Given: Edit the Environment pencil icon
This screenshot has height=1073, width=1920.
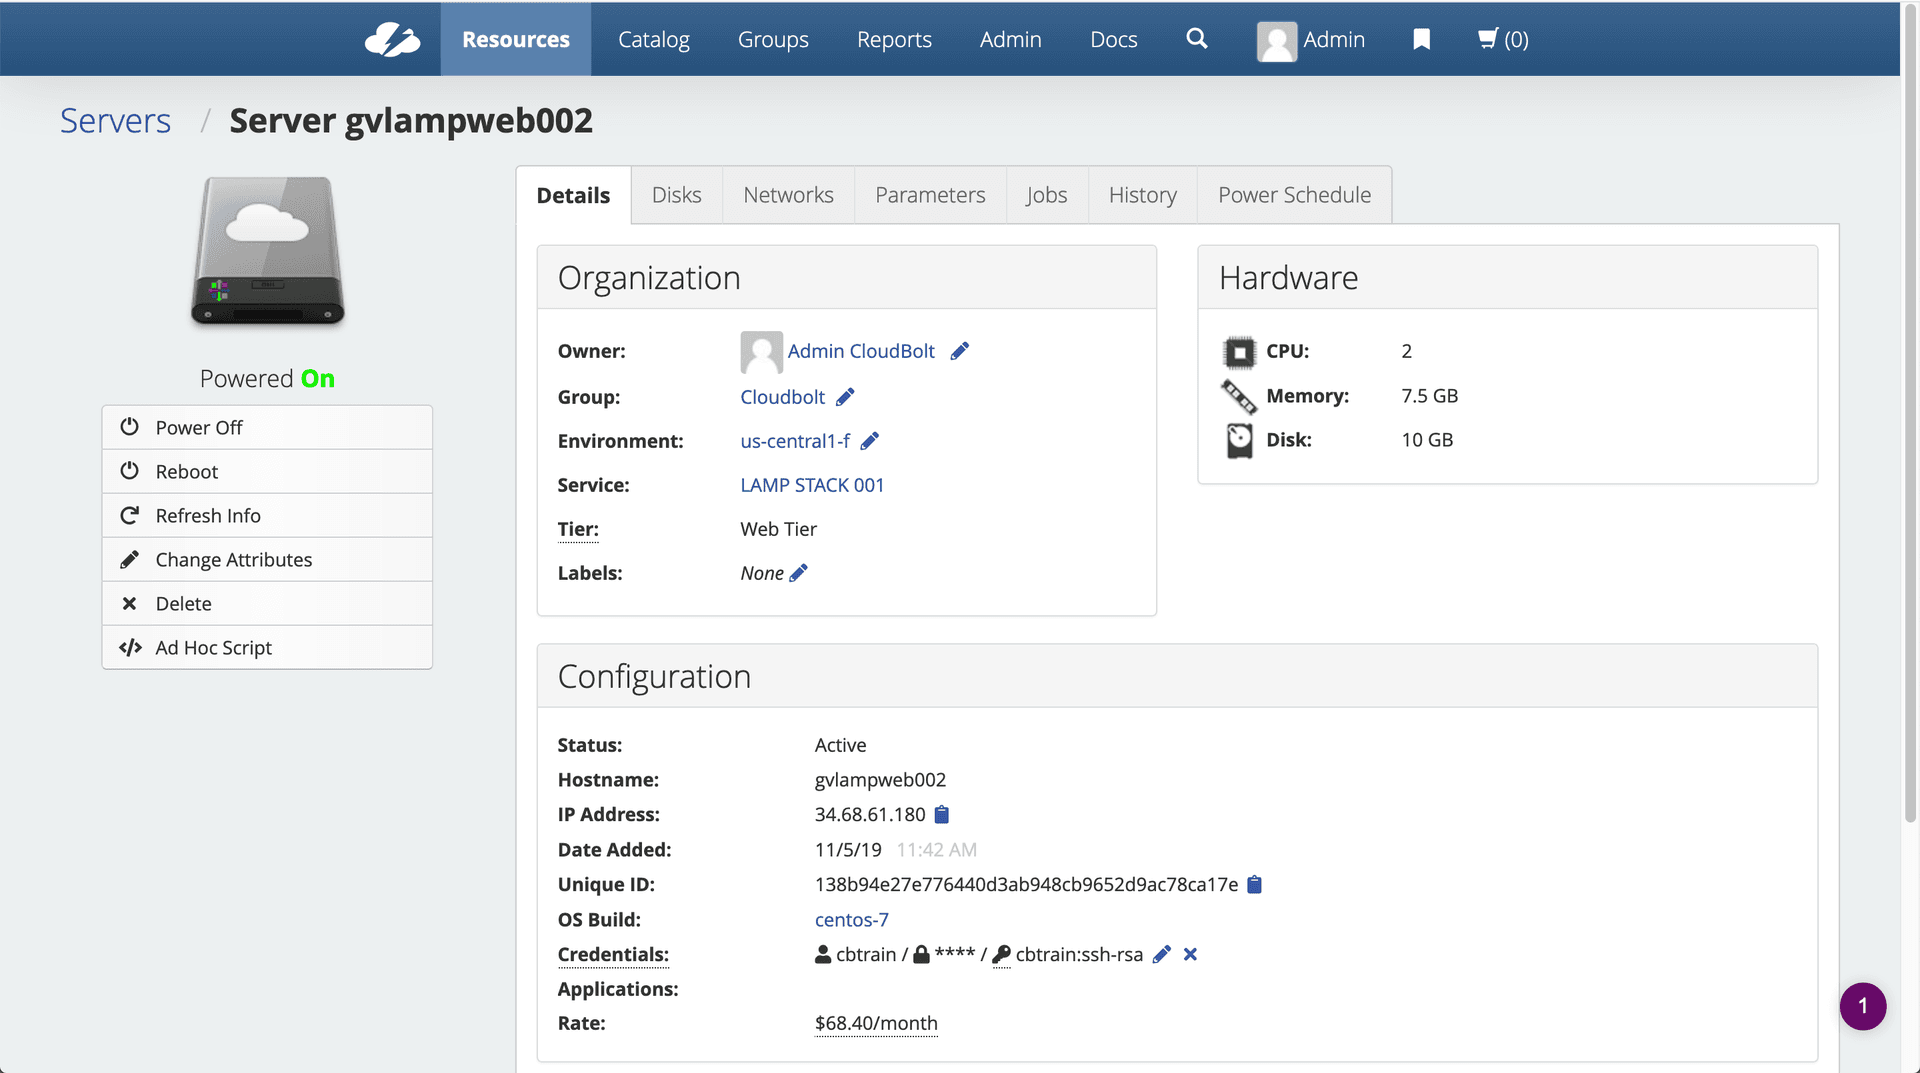Looking at the screenshot, I should (x=869, y=440).
